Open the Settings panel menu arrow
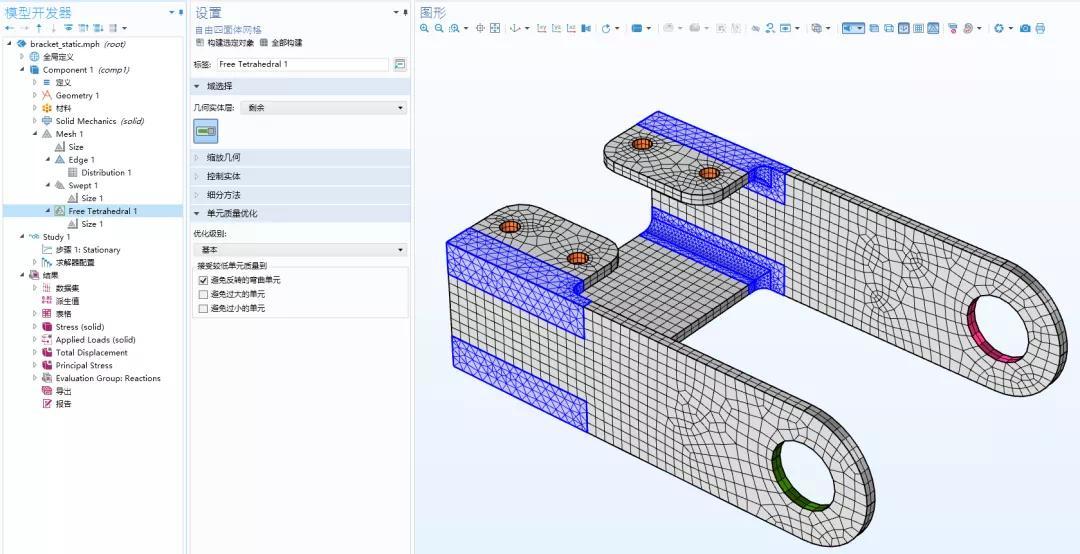The width and height of the screenshot is (1080, 554). coord(396,12)
